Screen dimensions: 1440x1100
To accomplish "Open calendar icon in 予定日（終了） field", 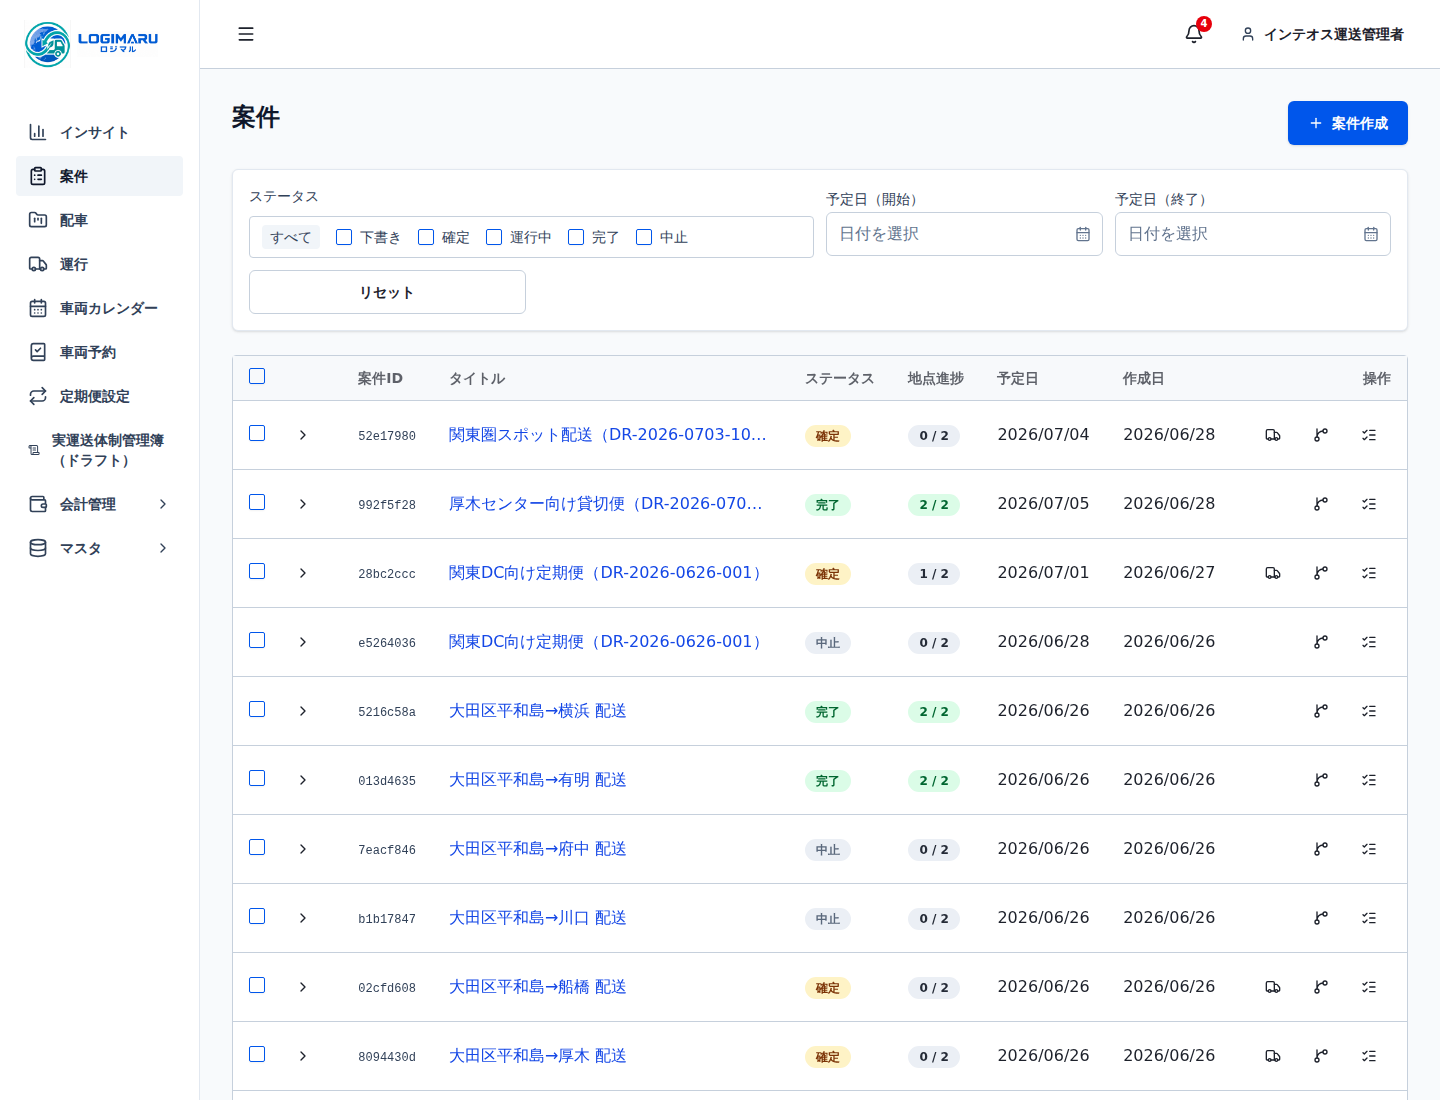I will [x=1371, y=234].
